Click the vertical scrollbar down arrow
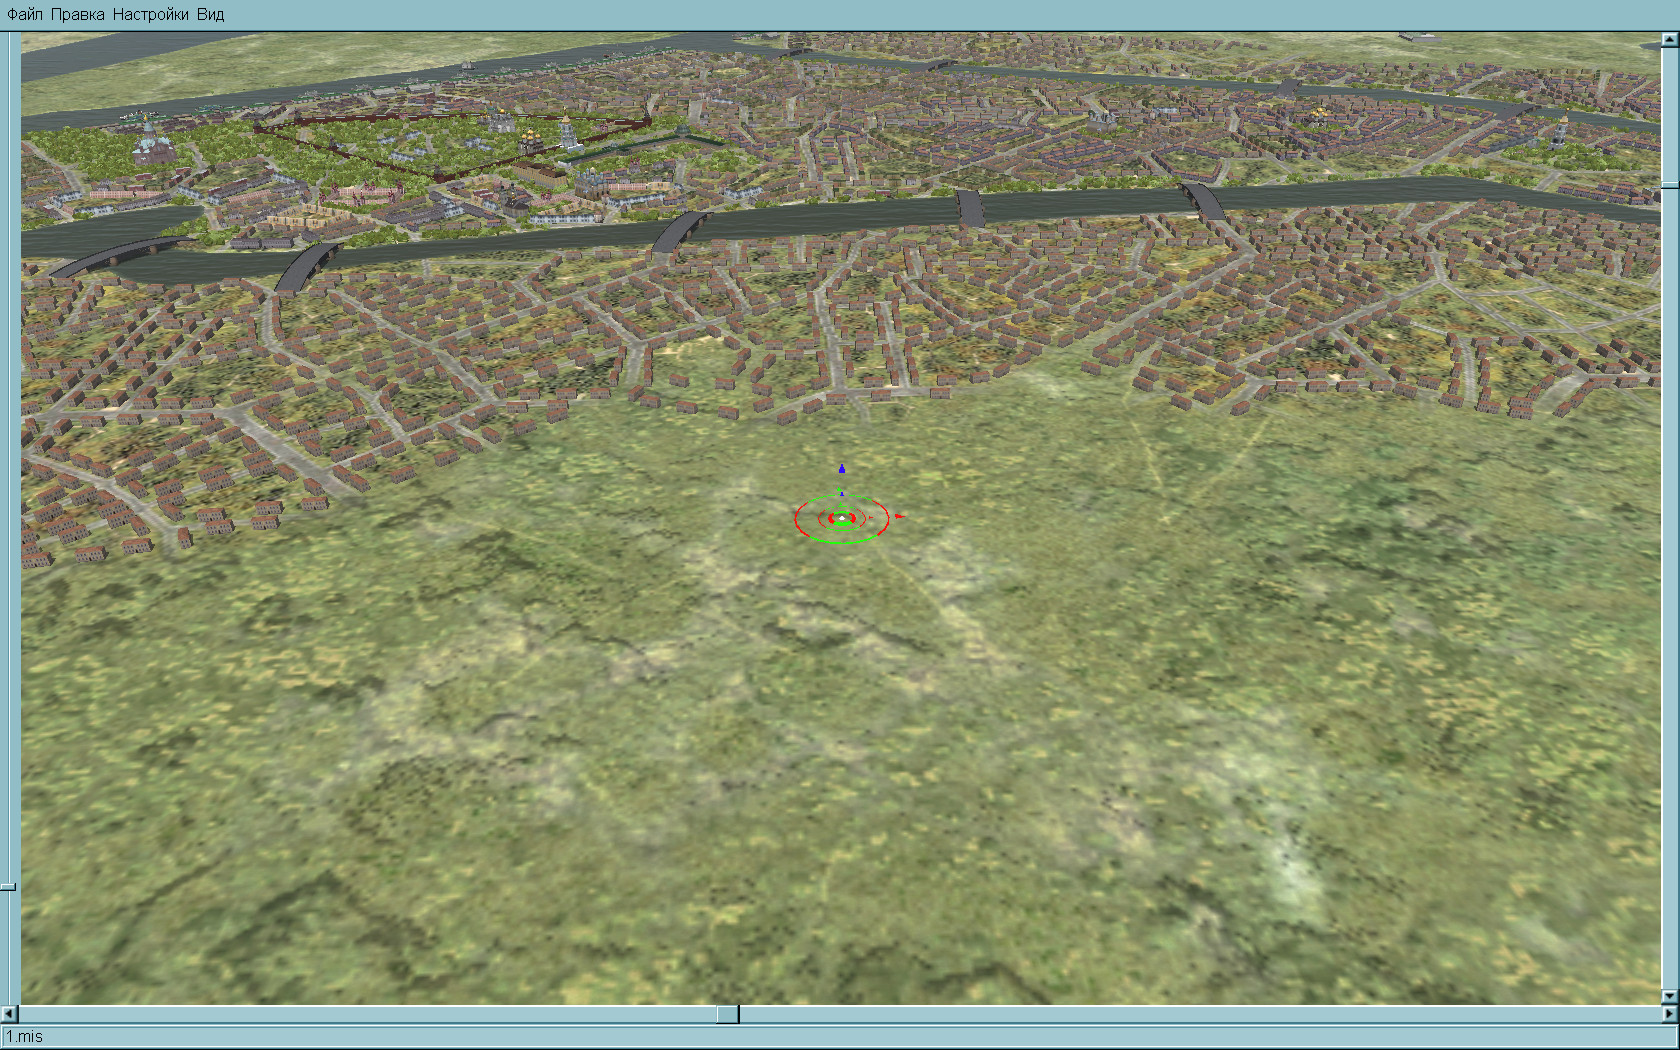1680x1050 pixels. click(x=1670, y=996)
